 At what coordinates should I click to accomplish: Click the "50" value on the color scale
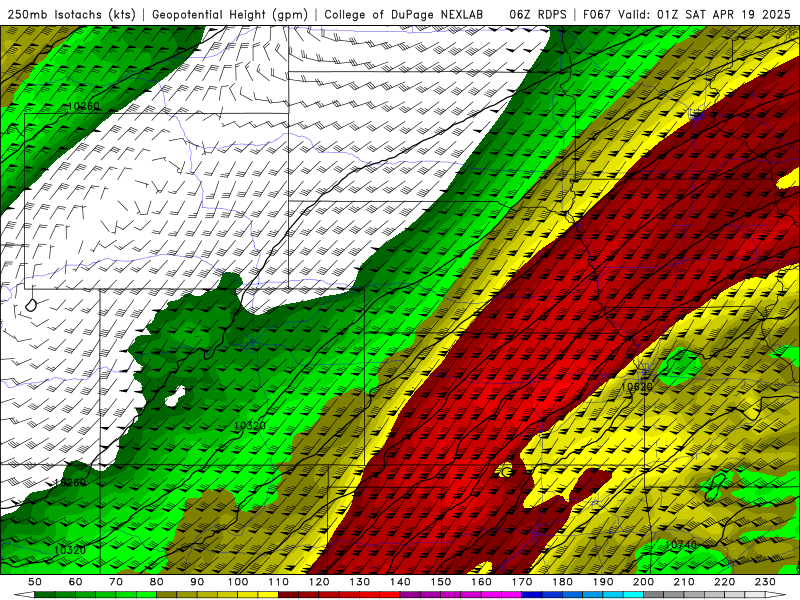click(35, 582)
